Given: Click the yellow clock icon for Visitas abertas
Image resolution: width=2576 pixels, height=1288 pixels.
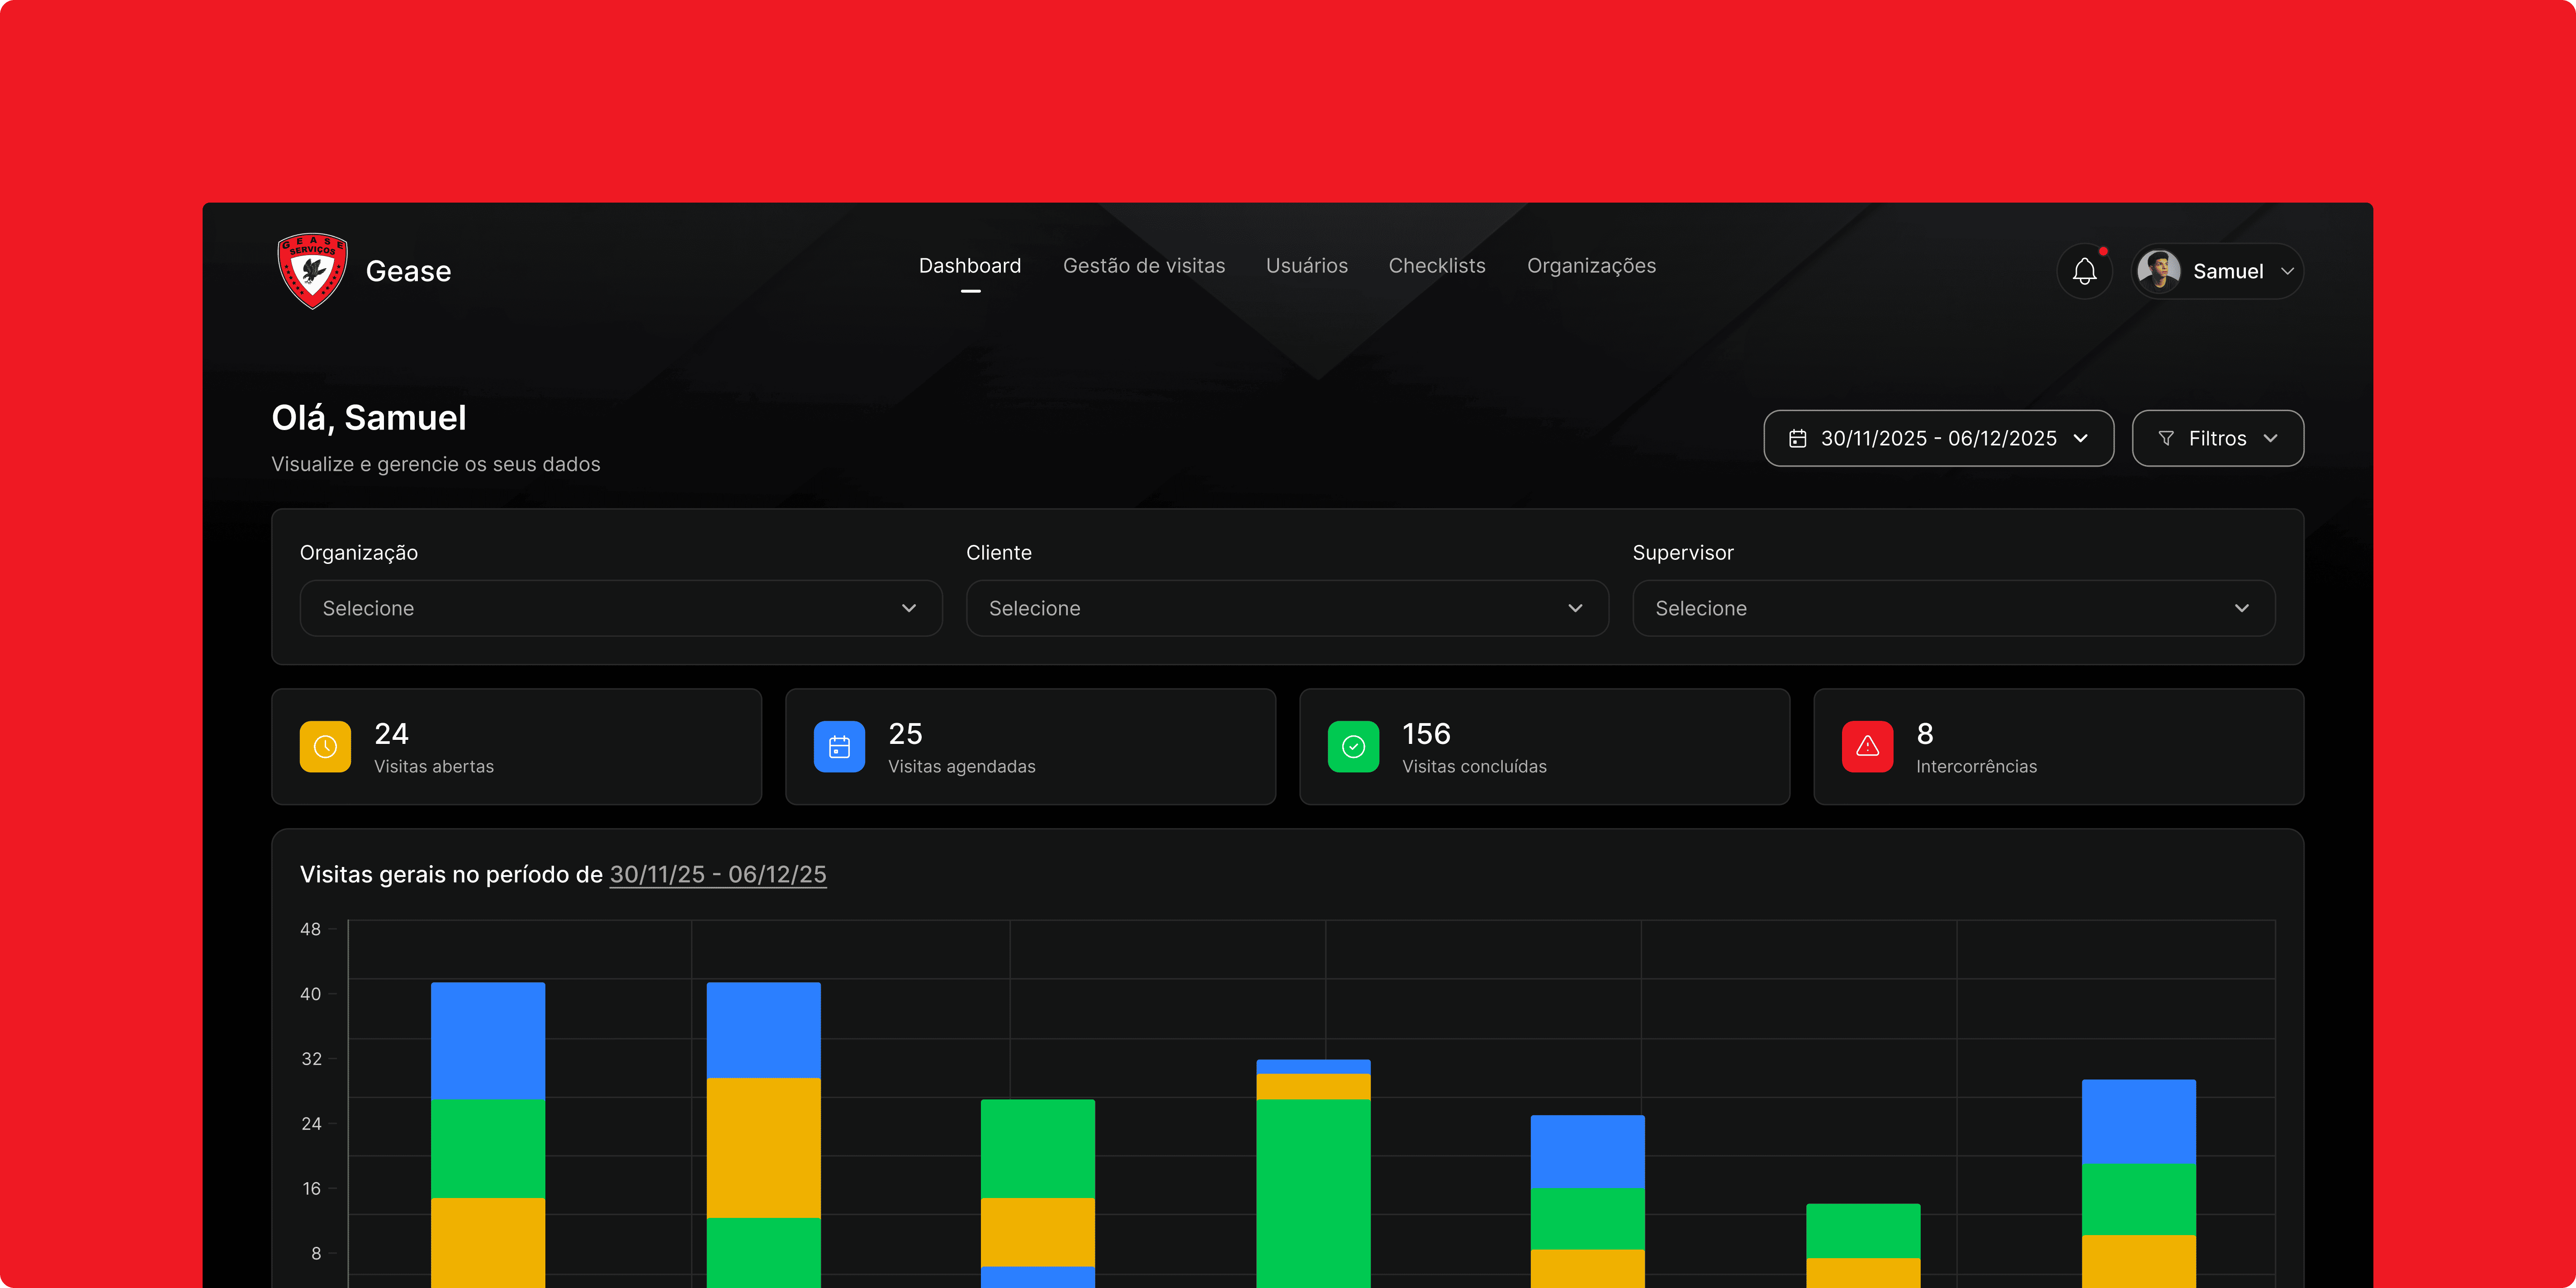Looking at the screenshot, I should point(325,747).
